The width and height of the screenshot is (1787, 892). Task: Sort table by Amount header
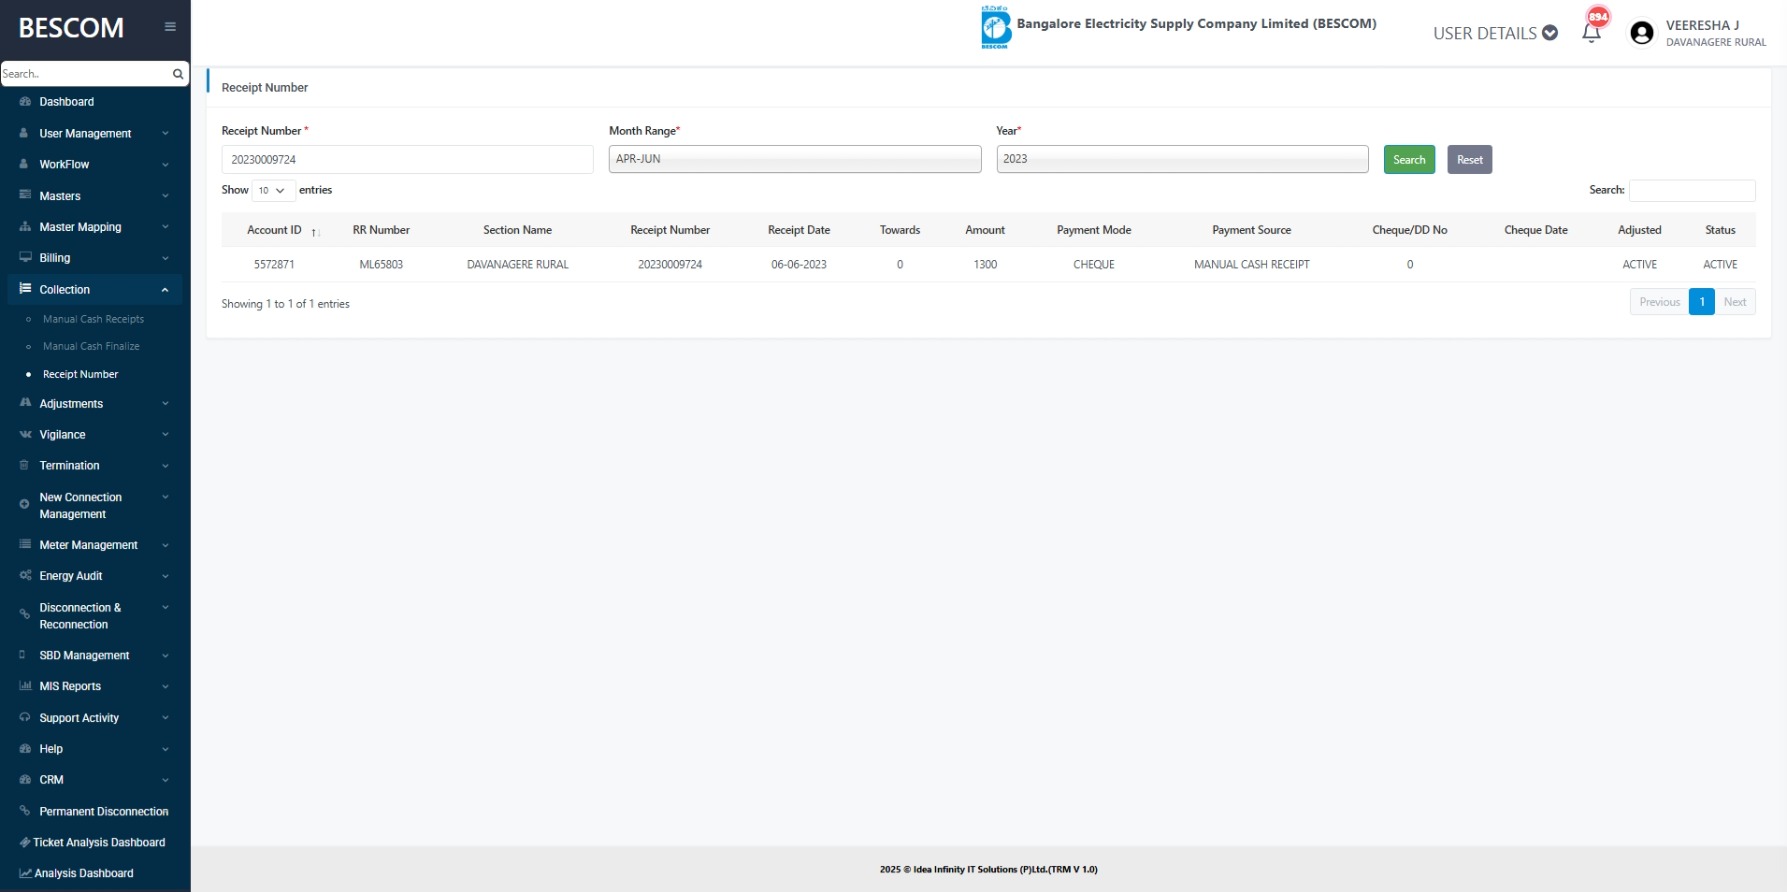(985, 230)
